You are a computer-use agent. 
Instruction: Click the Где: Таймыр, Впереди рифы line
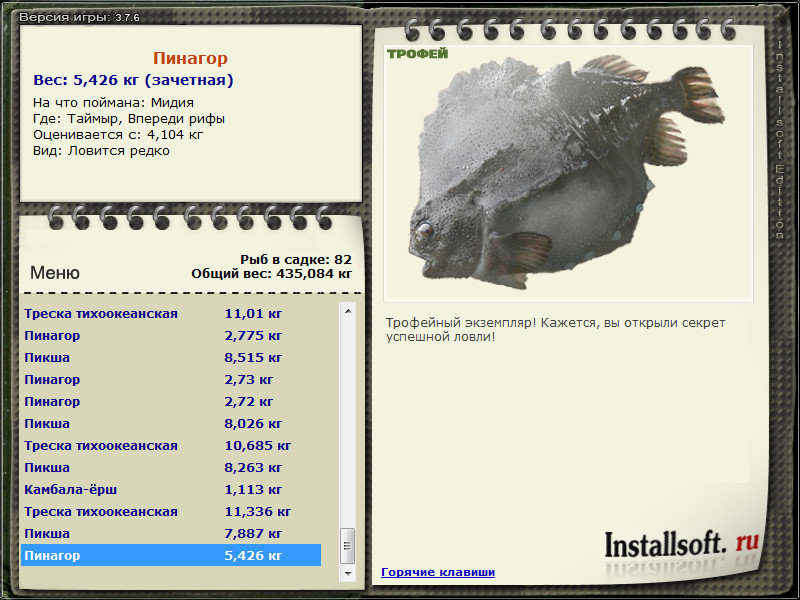(x=129, y=118)
